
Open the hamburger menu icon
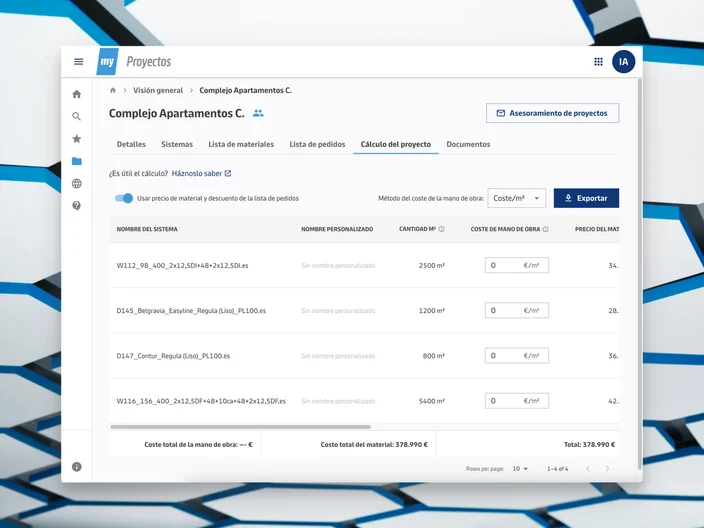tap(79, 62)
